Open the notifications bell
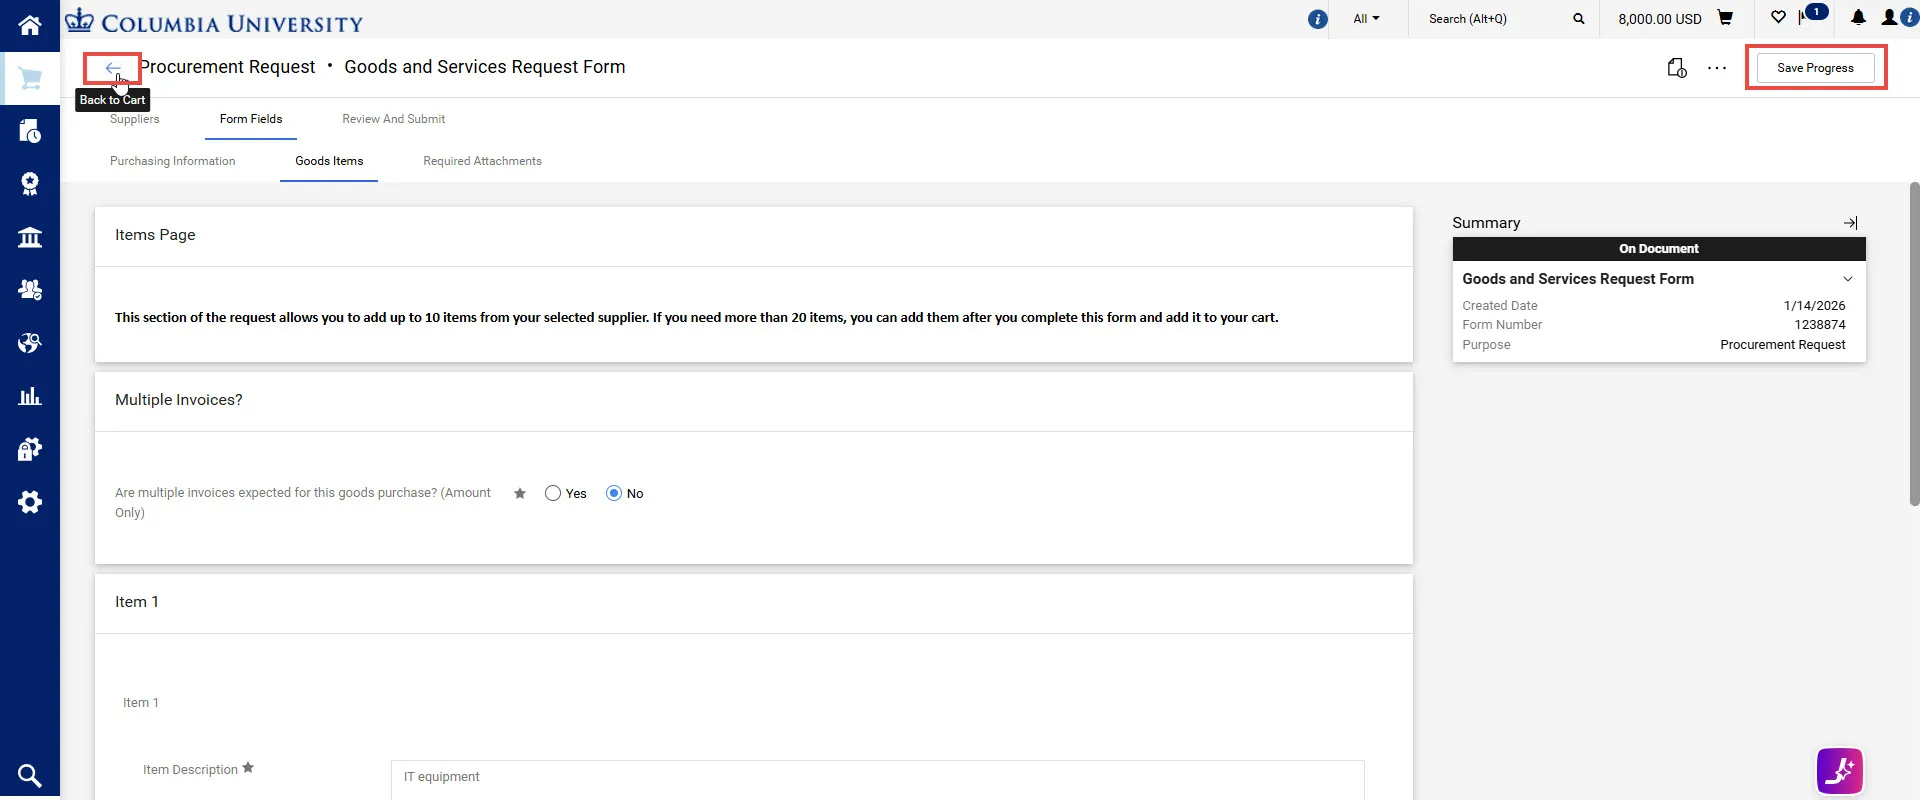The width and height of the screenshot is (1920, 800). 1858,18
